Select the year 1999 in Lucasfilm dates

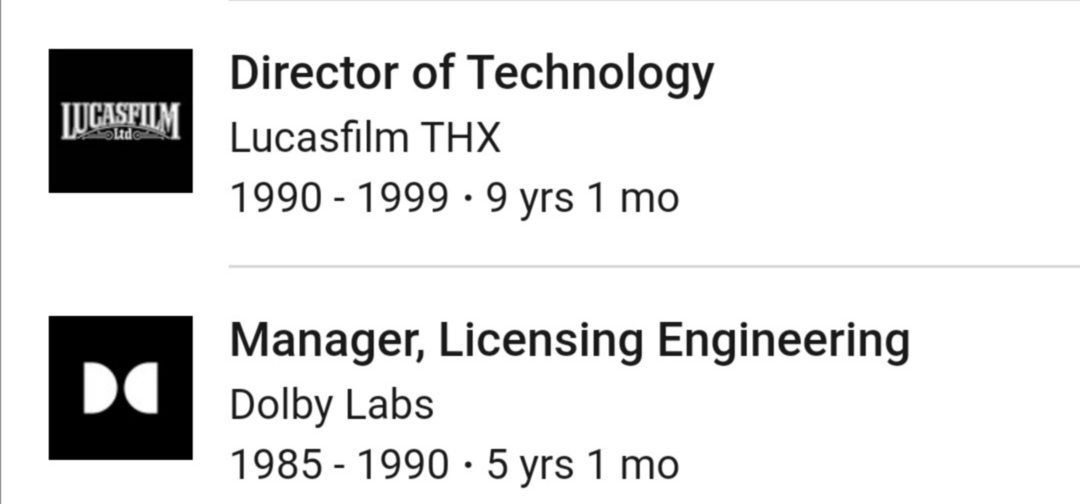tap(403, 198)
